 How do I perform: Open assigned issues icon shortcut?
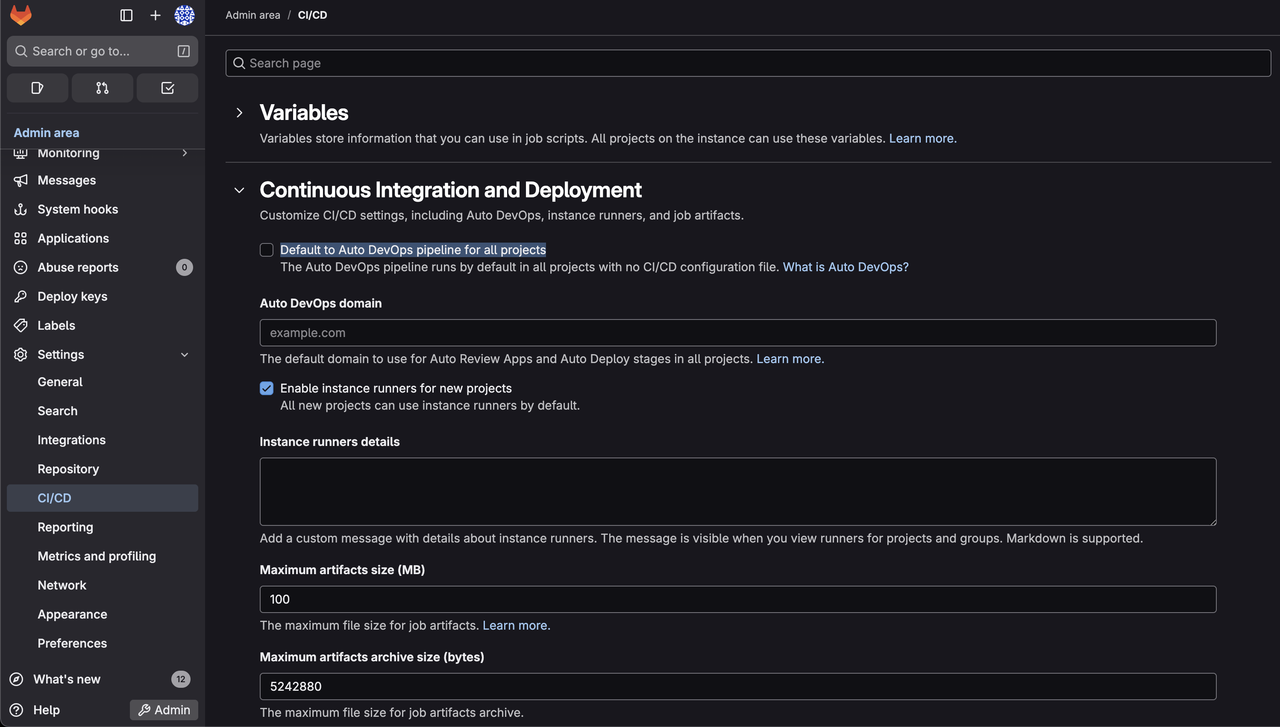click(37, 88)
